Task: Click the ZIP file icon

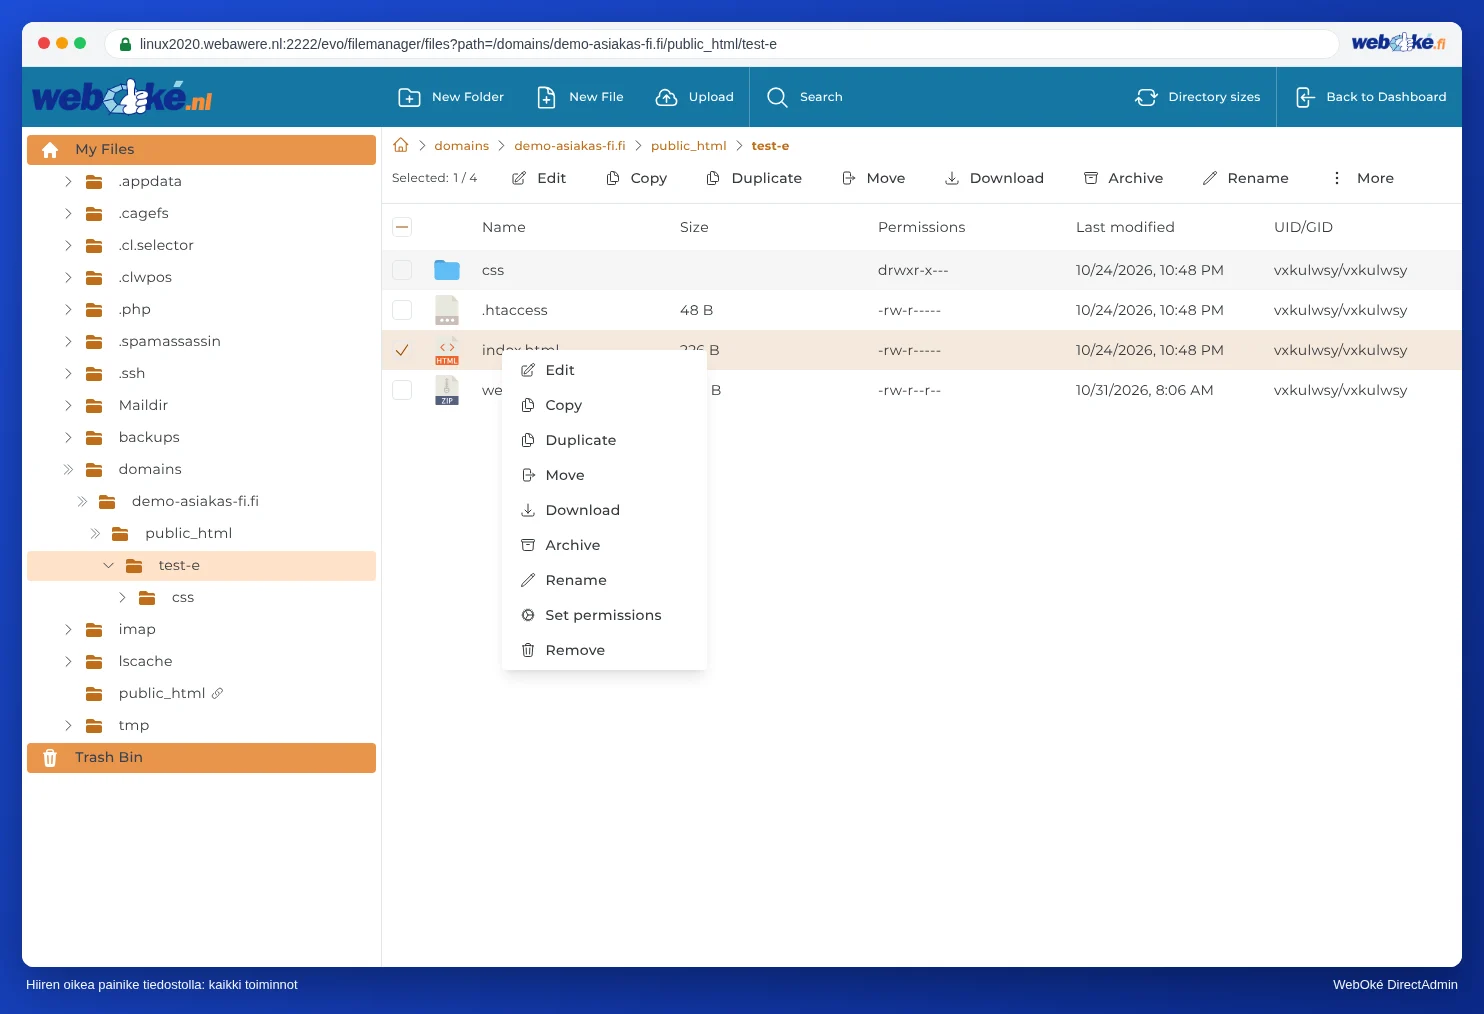Action: (x=447, y=390)
